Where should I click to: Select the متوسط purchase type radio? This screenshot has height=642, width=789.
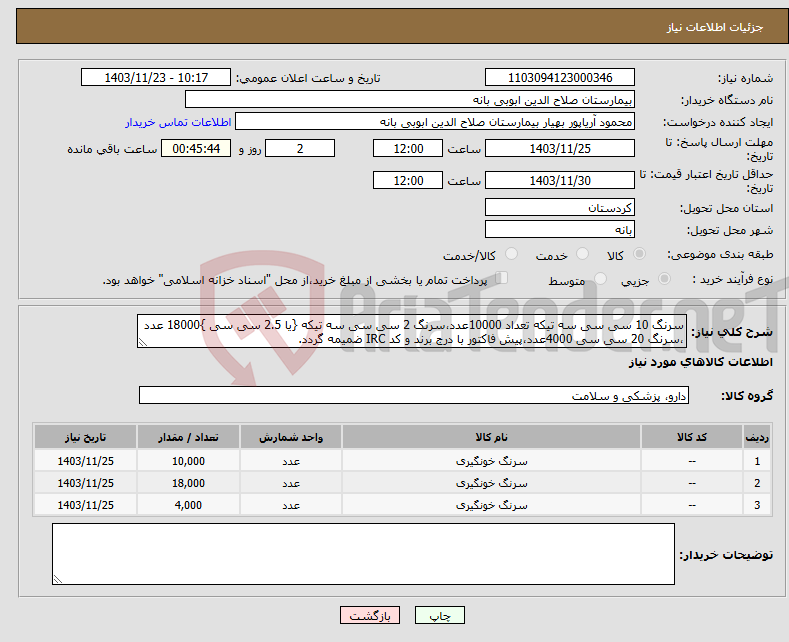coord(600,278)
